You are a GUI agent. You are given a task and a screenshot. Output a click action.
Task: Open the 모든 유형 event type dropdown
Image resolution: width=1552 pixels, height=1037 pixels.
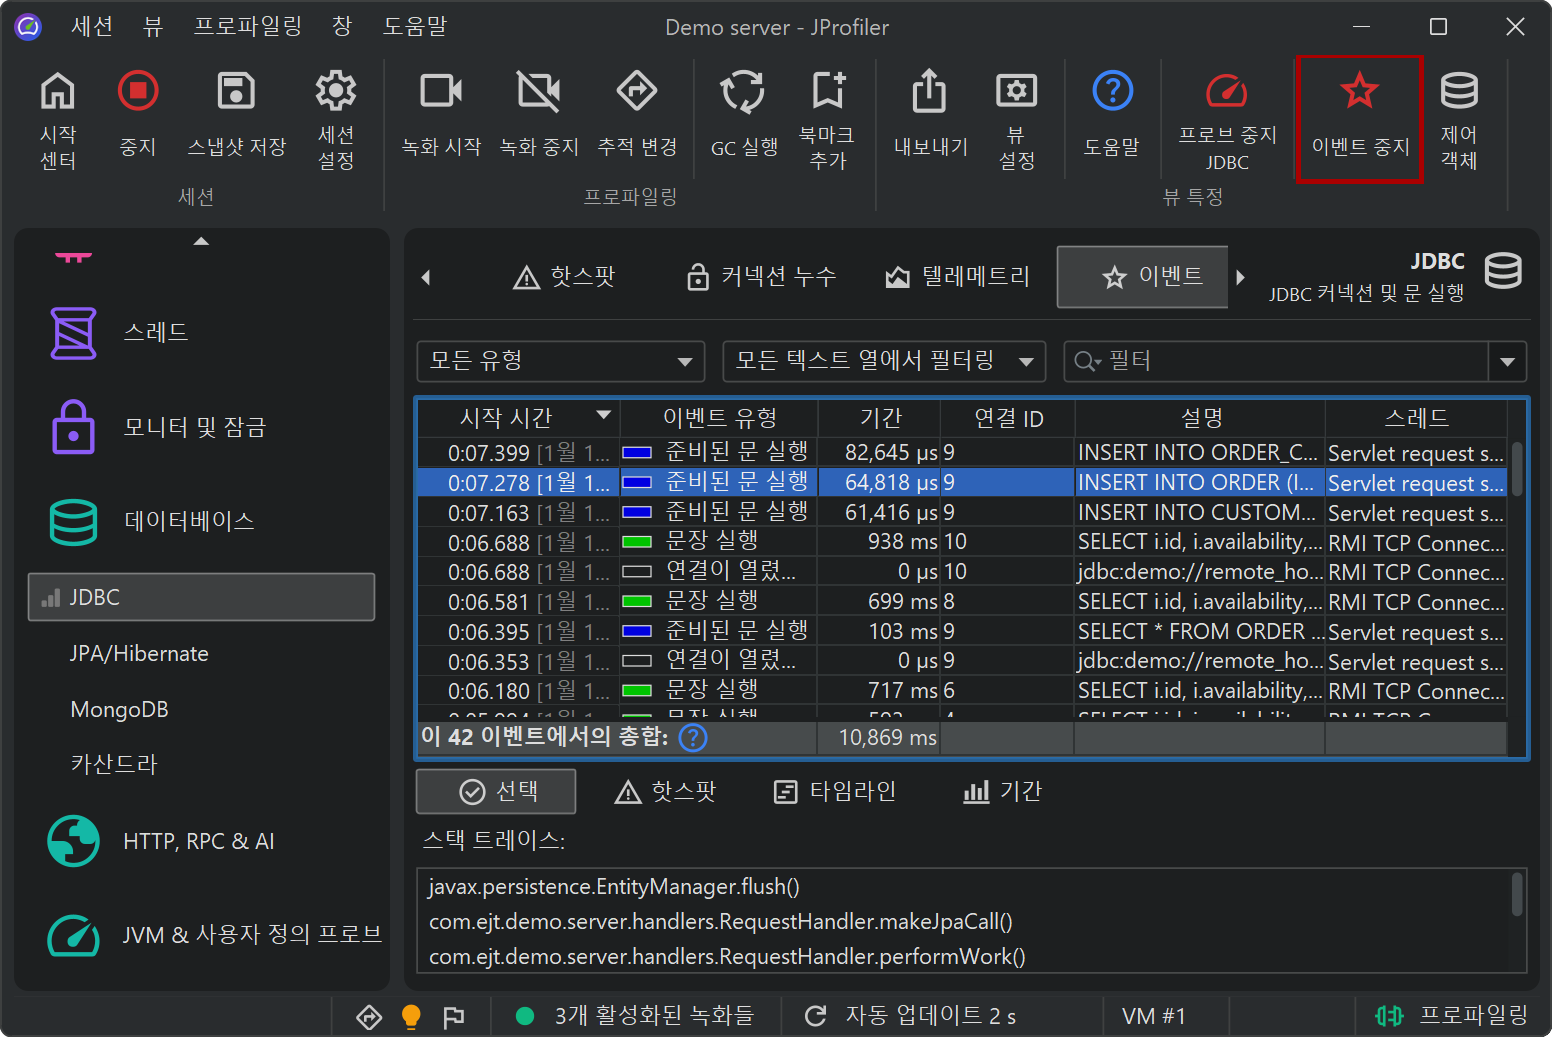tap(560, 361)
